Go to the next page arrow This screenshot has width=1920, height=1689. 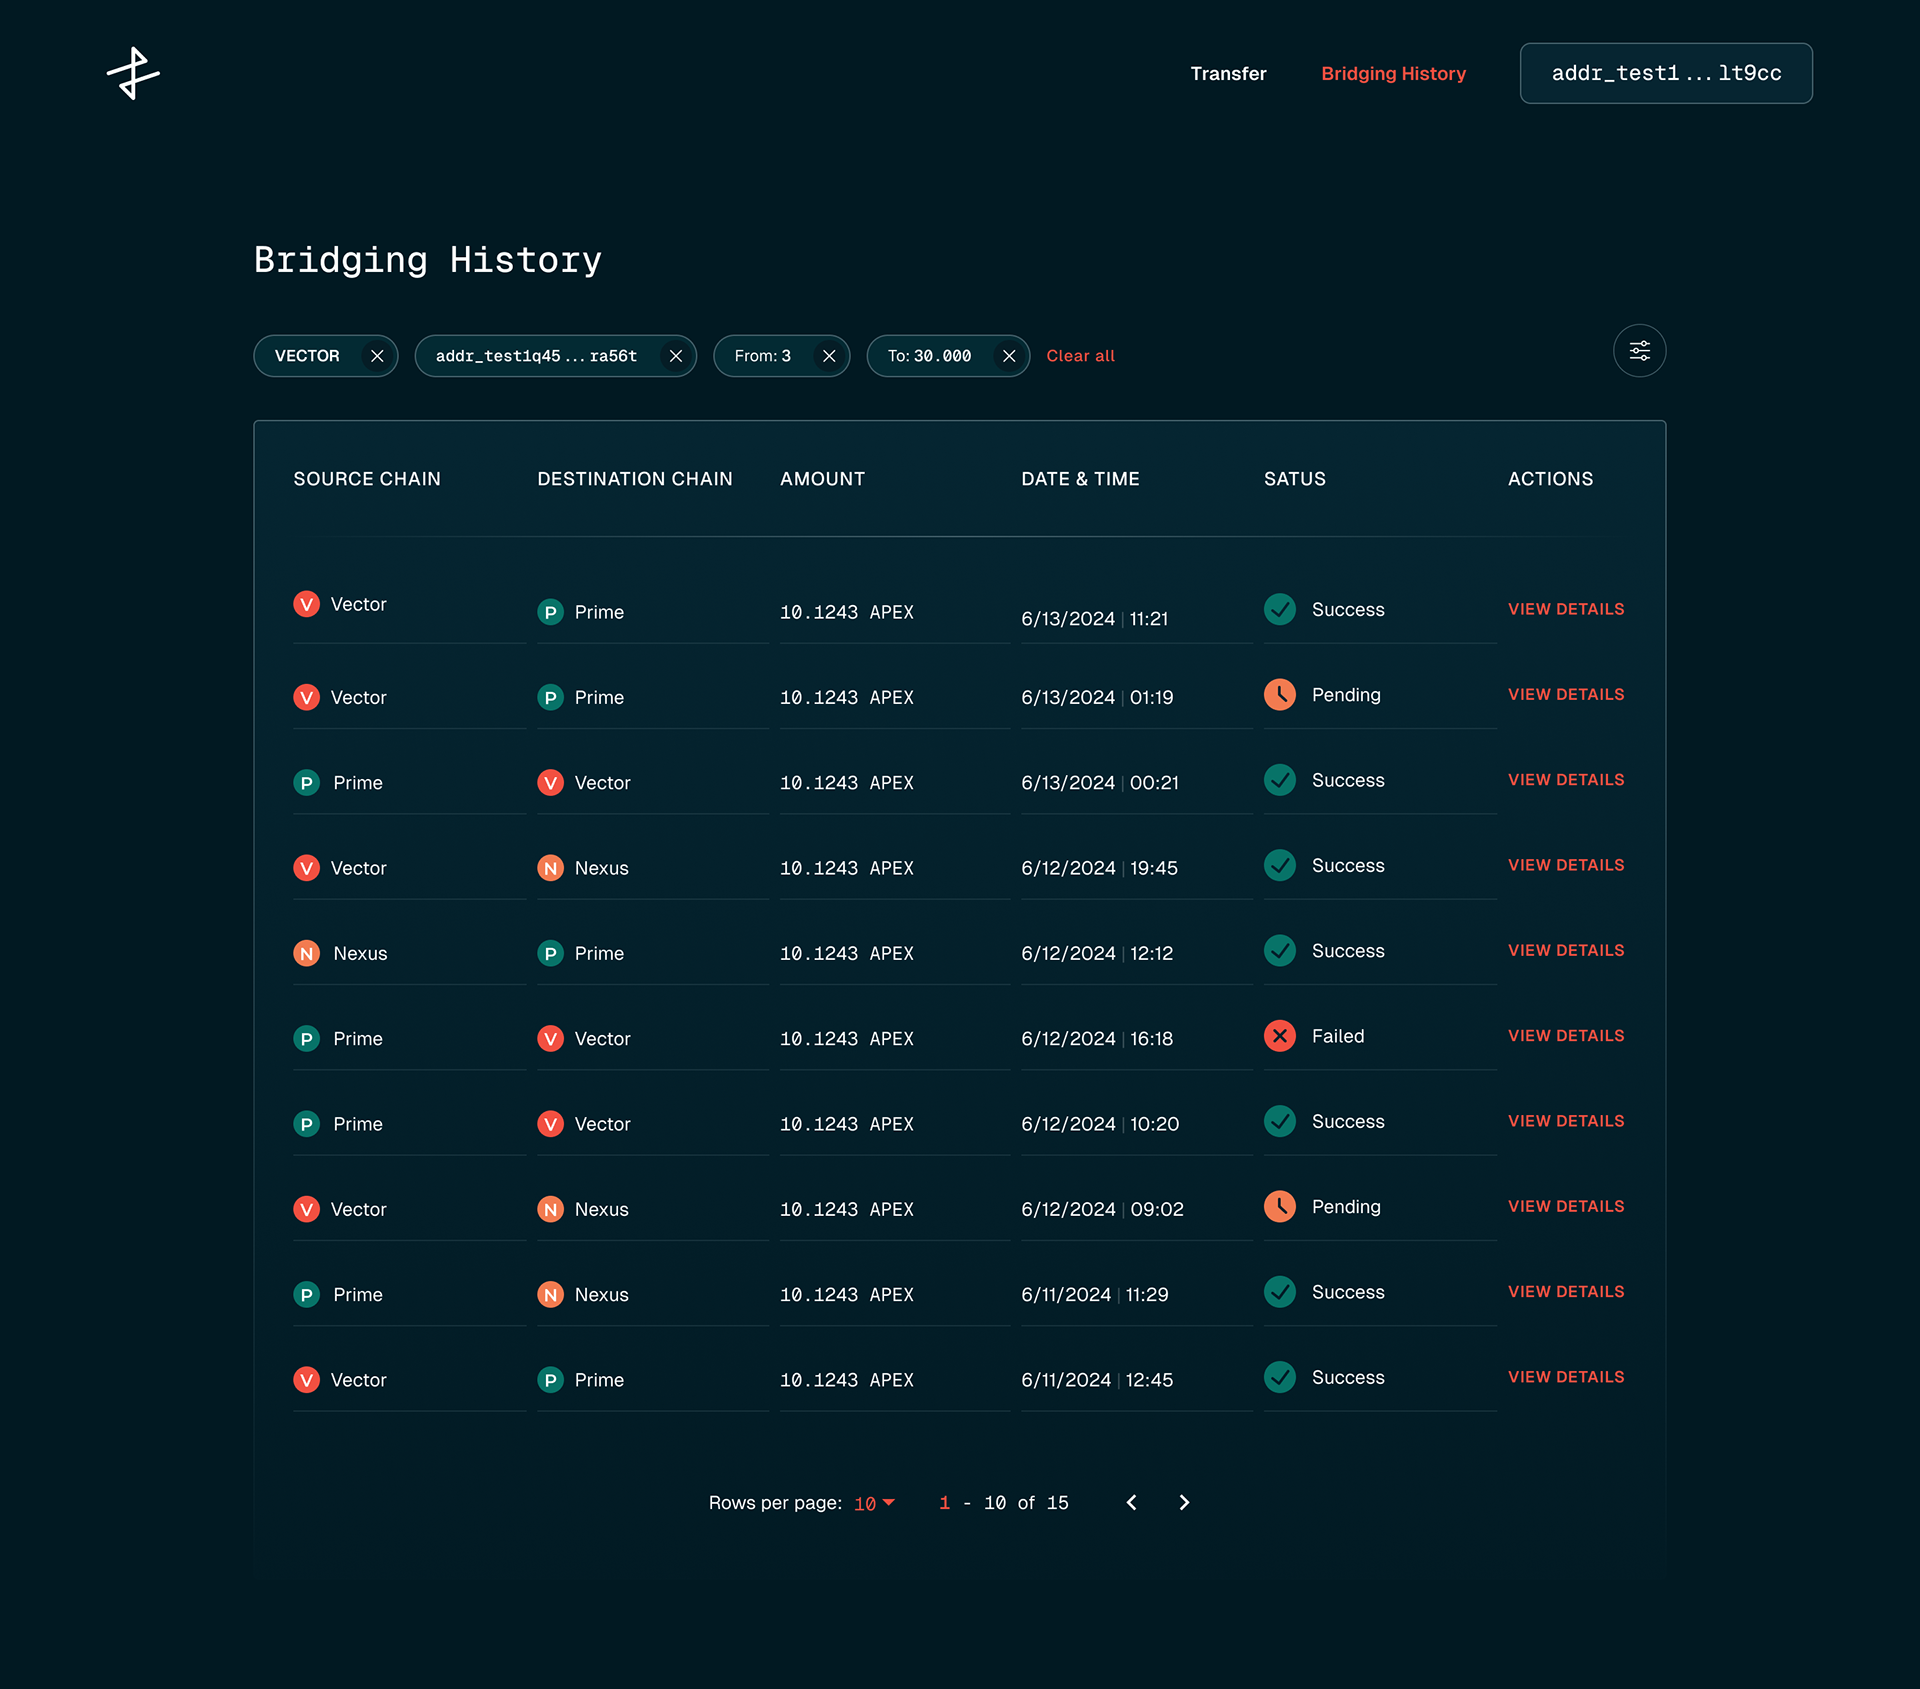pyautogui.click(x=1184, y=1502)
